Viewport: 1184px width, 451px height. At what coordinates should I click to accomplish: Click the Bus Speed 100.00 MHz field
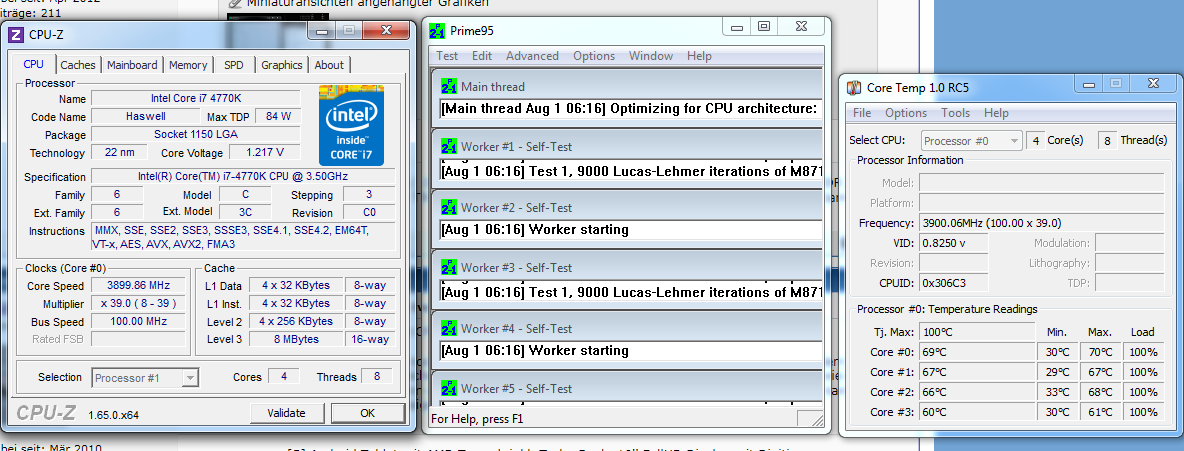(x=137, y=321)
